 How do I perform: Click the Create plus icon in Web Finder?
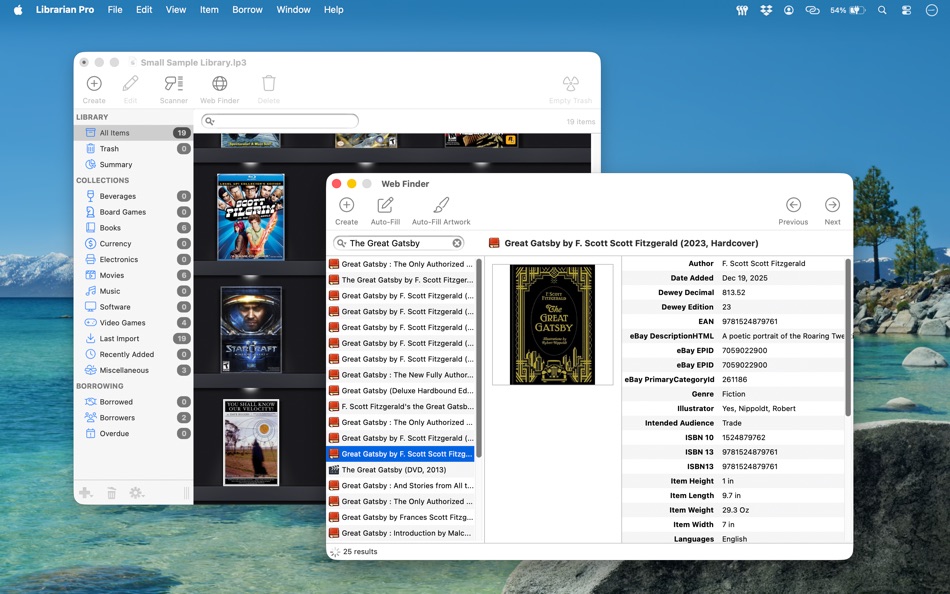tap(346, 206)
